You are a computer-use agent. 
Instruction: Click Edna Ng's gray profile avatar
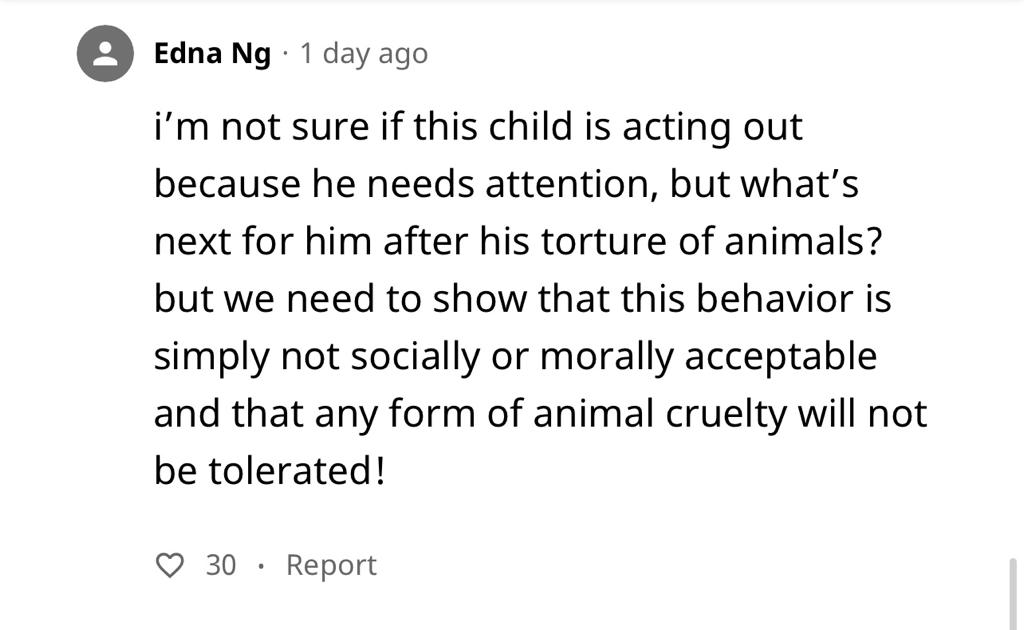[x=105, y=54]
